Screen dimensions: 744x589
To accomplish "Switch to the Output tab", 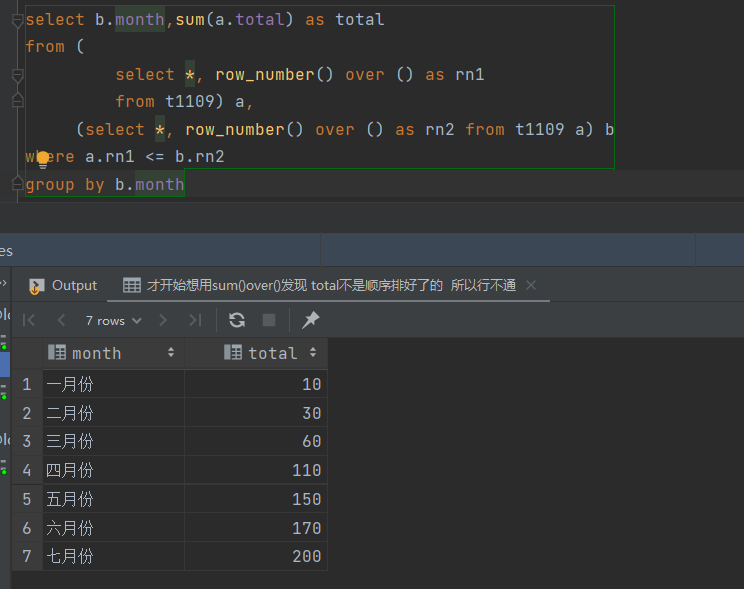I will 63,285.
